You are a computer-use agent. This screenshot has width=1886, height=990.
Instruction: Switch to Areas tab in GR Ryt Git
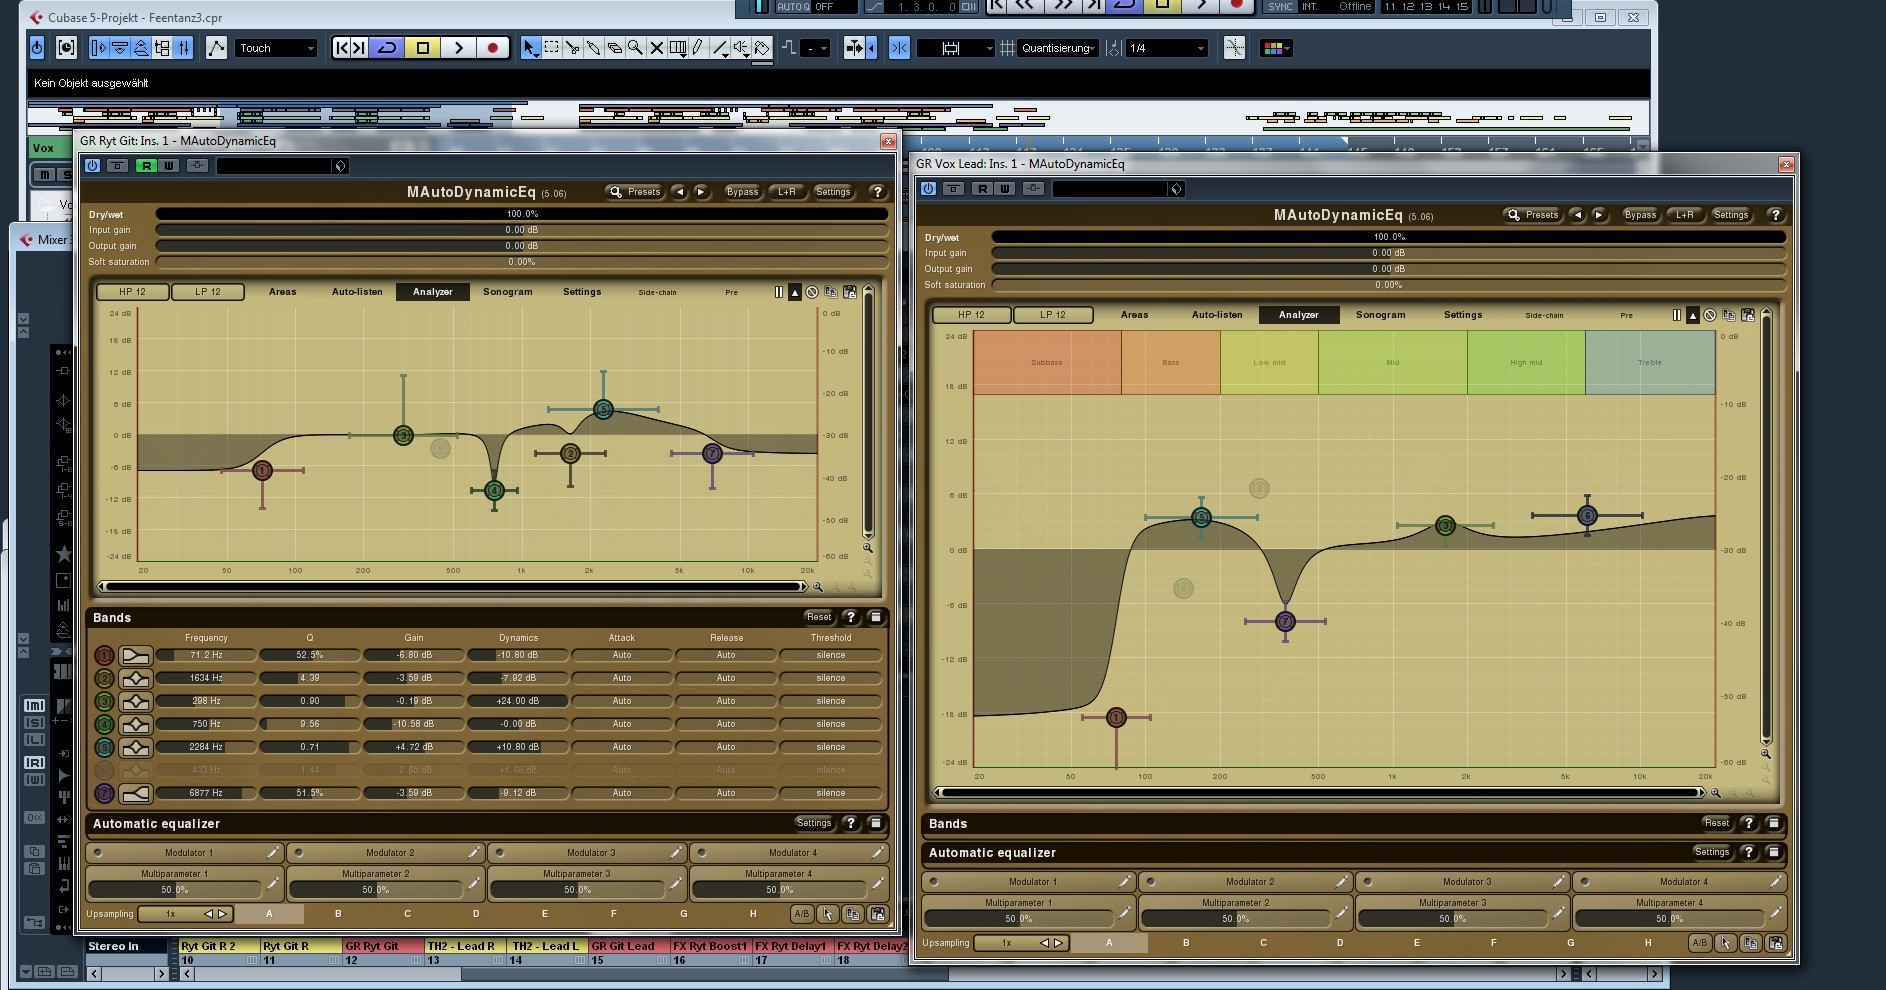[283, 292]
